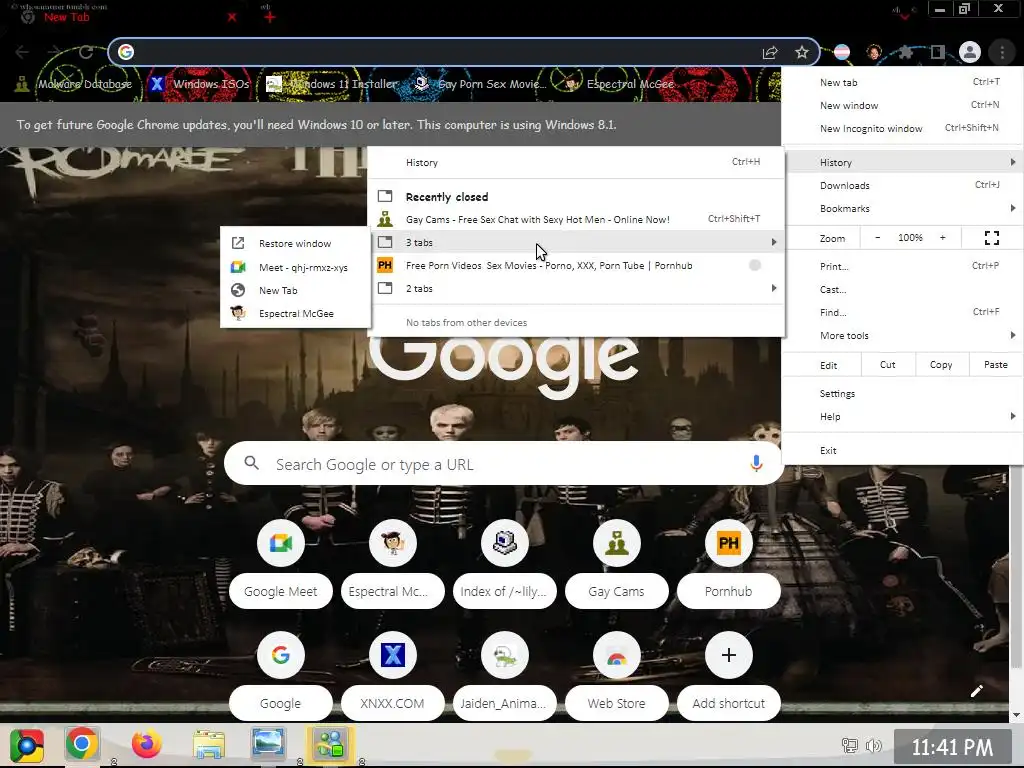Click the magnifier icon in search box
This screenshot has width=1024, height=768.
(251, 464)
